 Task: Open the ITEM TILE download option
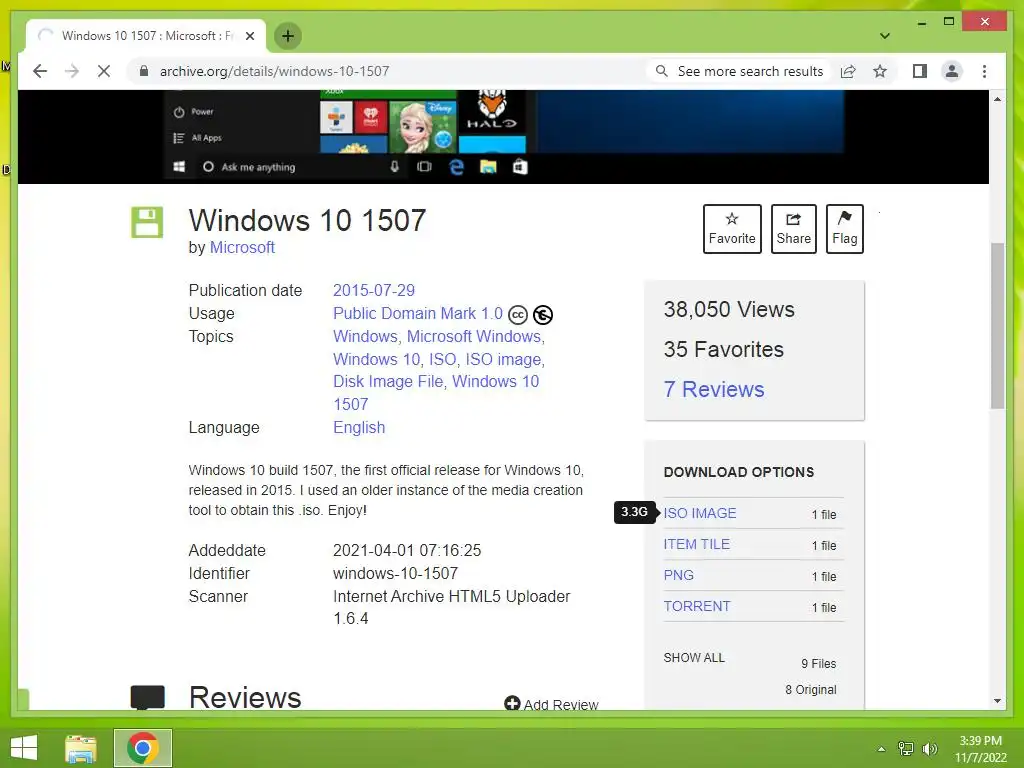pyautogui.click(x=696, y=544)
